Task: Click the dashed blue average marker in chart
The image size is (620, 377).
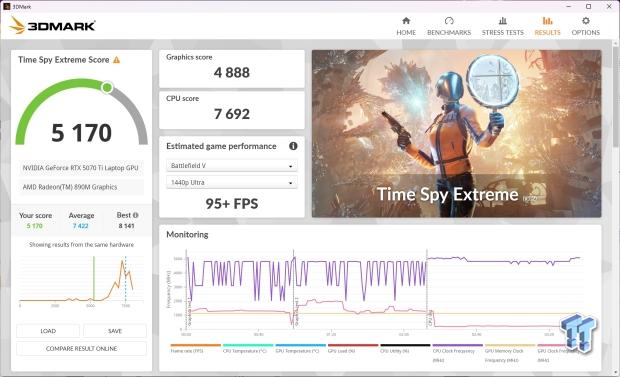Action: (x=125, y=278)
